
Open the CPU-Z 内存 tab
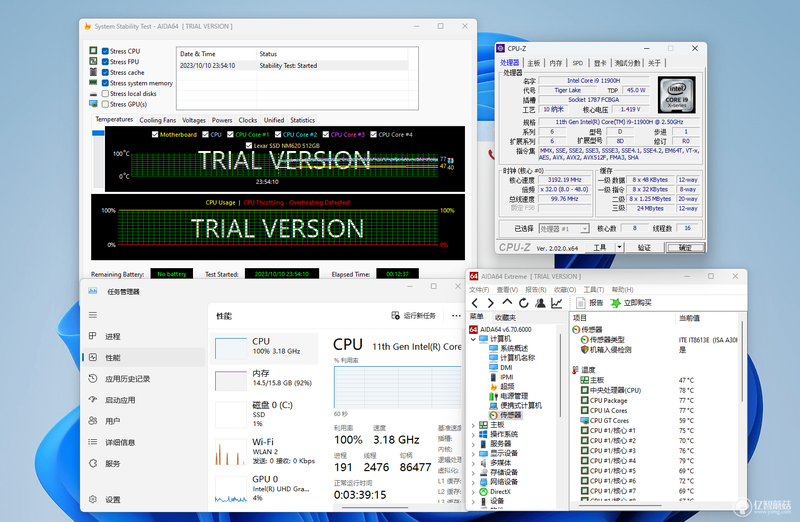click(556, 63)
